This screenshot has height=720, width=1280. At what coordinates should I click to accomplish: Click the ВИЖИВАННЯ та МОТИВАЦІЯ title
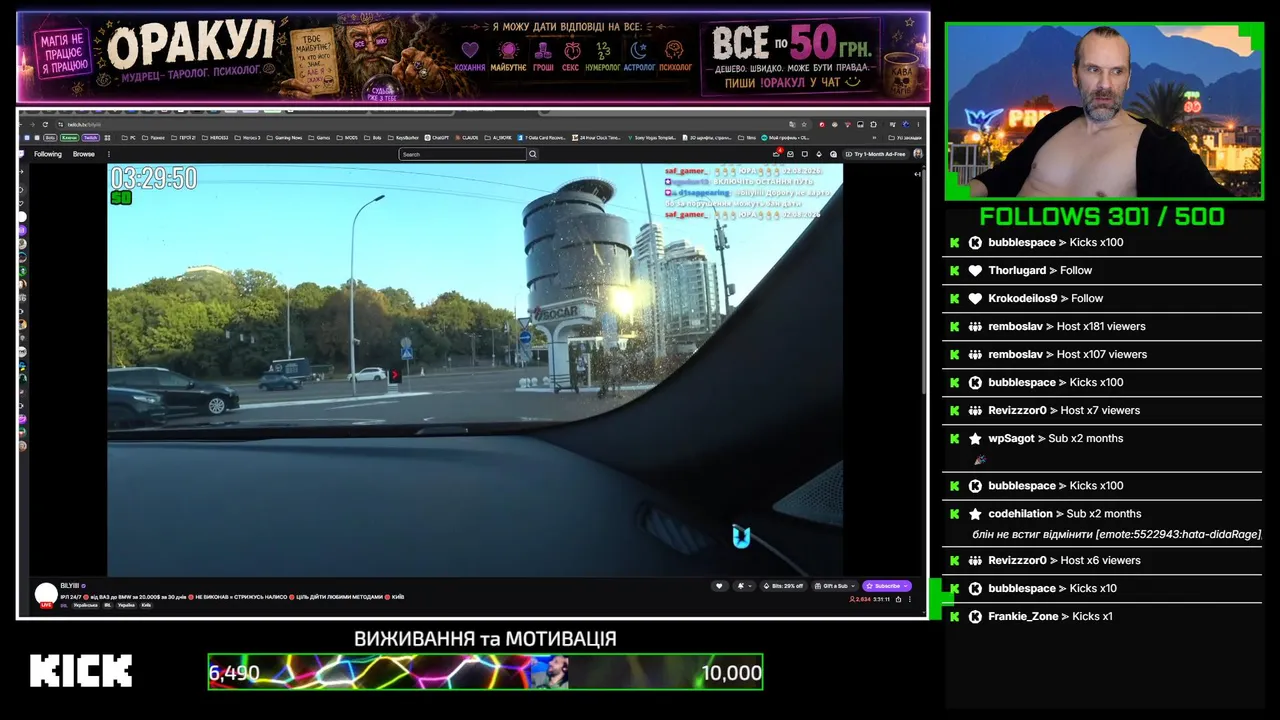pyautogui.click(x=485, y=638)
